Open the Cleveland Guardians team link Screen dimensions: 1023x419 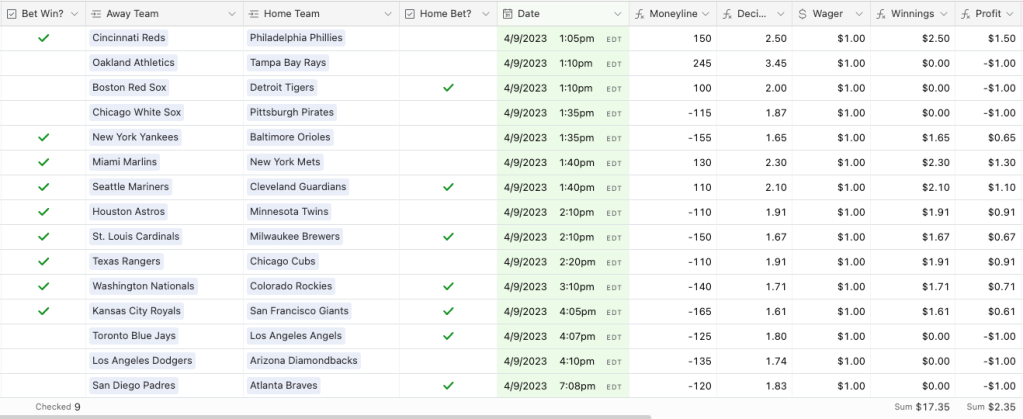pyautogui.click(x=298, y=187)
